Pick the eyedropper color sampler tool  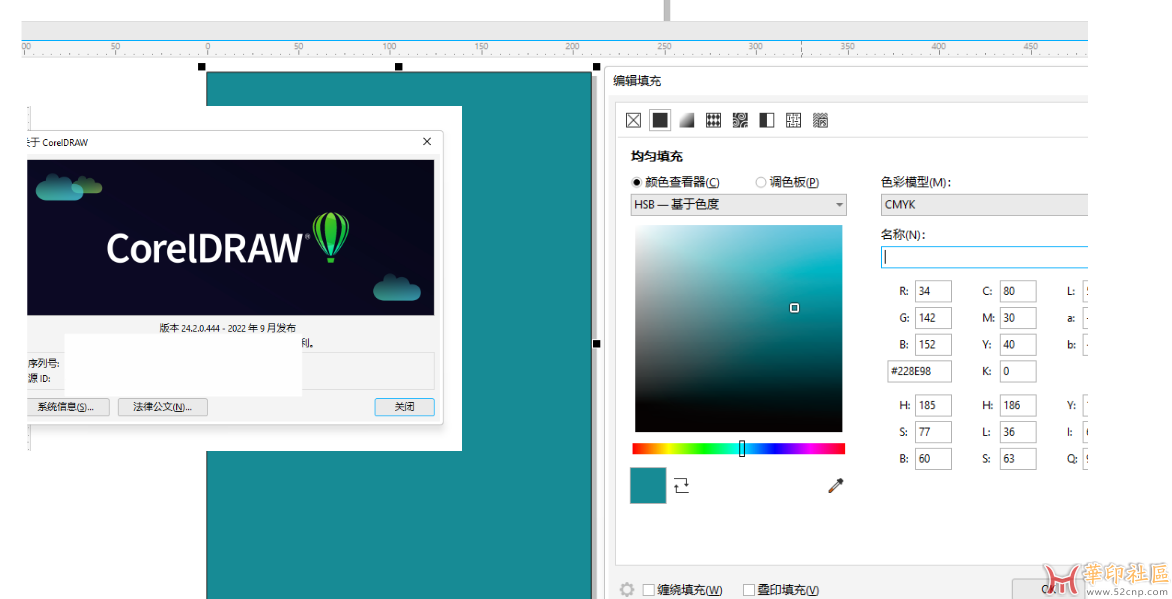point(836,485)
